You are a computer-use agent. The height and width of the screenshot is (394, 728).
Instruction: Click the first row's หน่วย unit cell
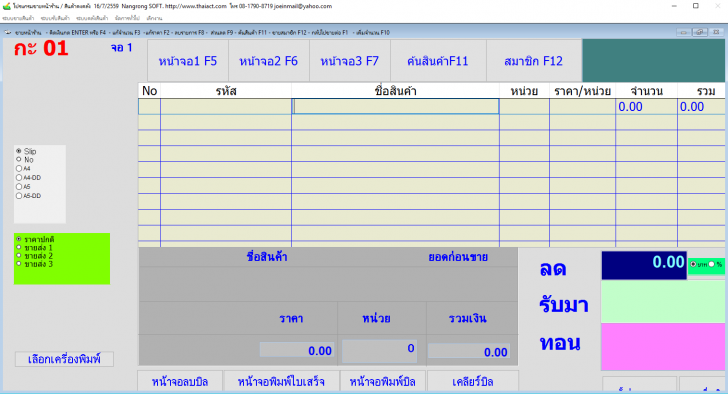click(524, 106)
